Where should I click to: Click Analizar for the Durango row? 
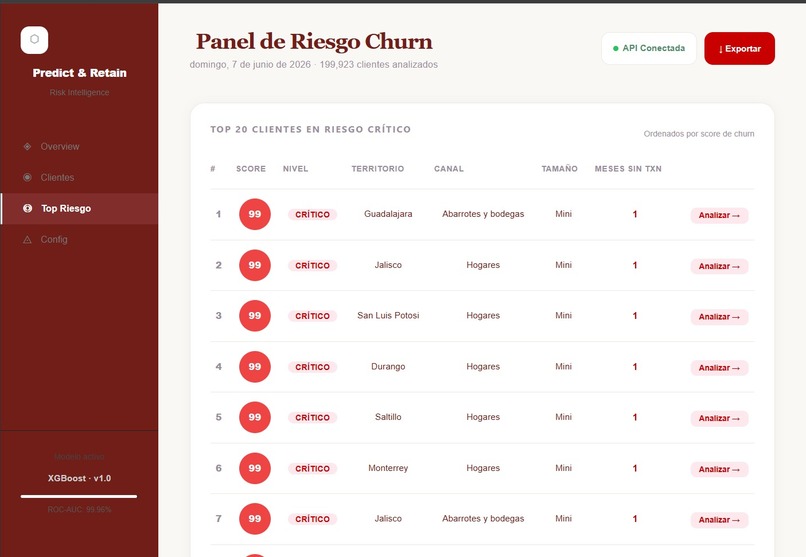[x=719, y=367]
